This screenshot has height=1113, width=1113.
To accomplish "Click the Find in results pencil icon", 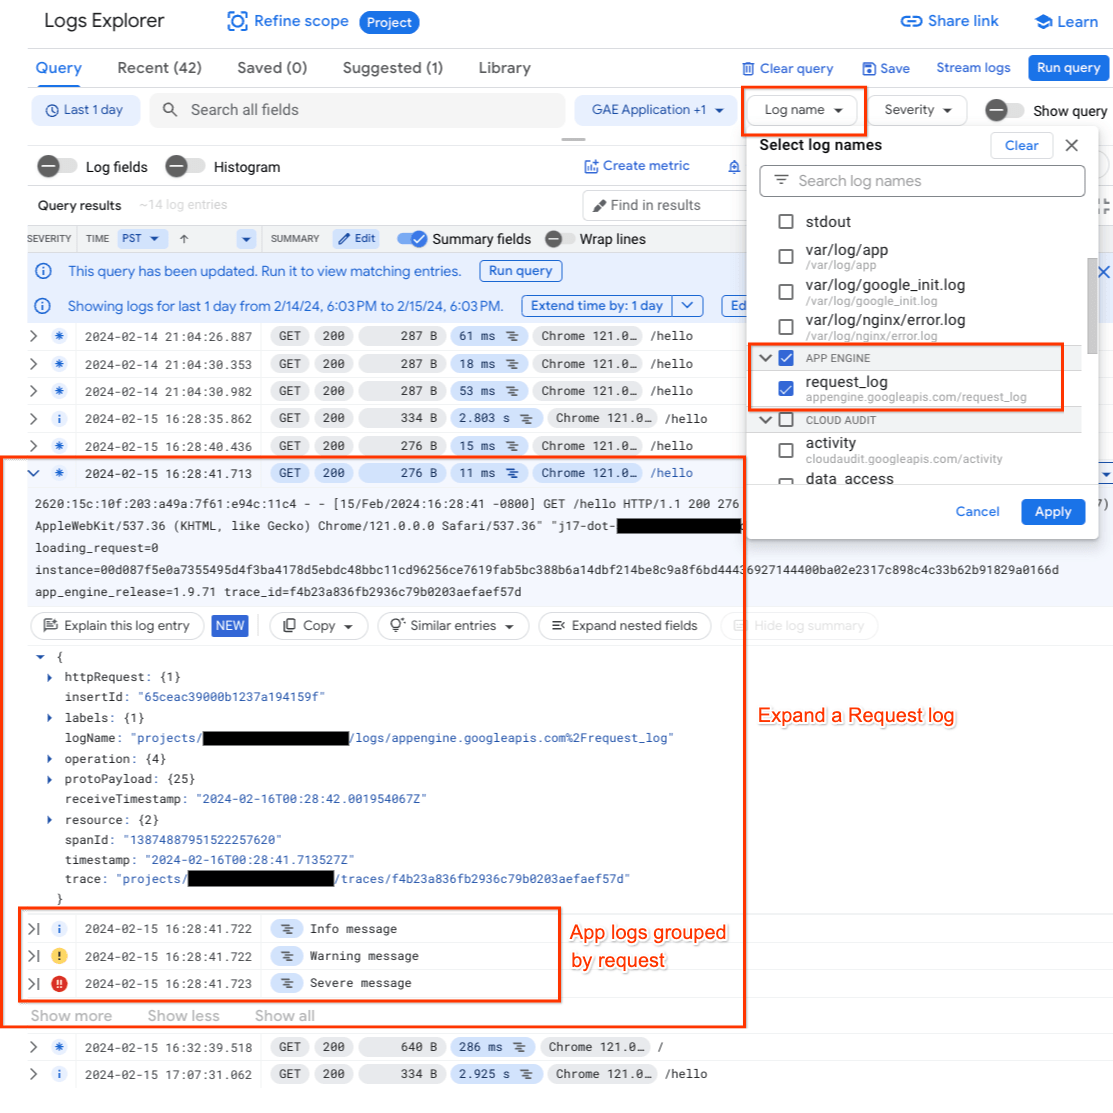I will tap(599, 206).
